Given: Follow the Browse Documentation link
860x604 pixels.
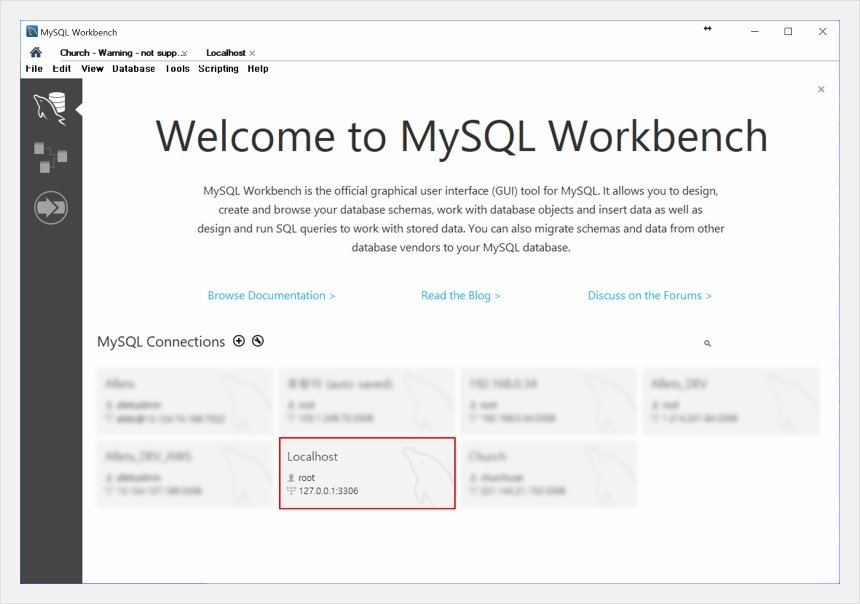Looking at the screenshot, I should [271, 295].
